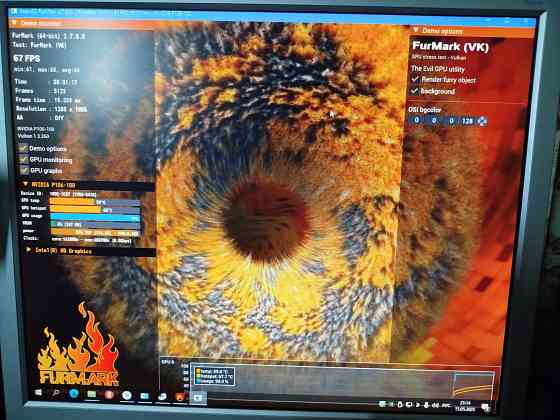Expand the Intel(R) HD Graphics section

29,250
